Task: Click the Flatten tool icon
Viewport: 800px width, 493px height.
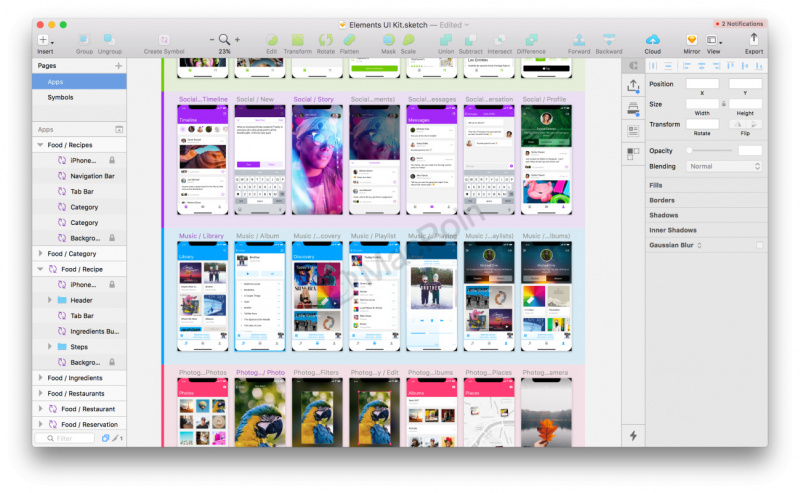Action: click(x=350, y=40)
